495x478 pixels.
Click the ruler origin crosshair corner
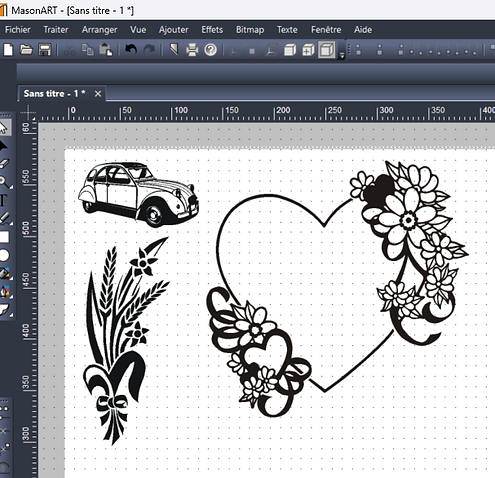point(28,113)
